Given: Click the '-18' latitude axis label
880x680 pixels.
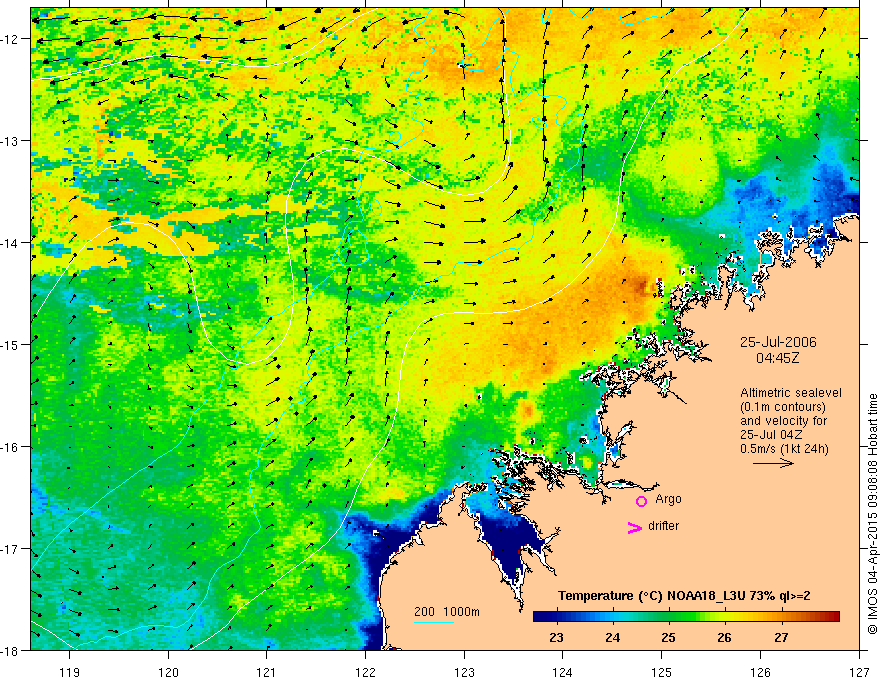Looking at the screenshot, I should 10,650.
